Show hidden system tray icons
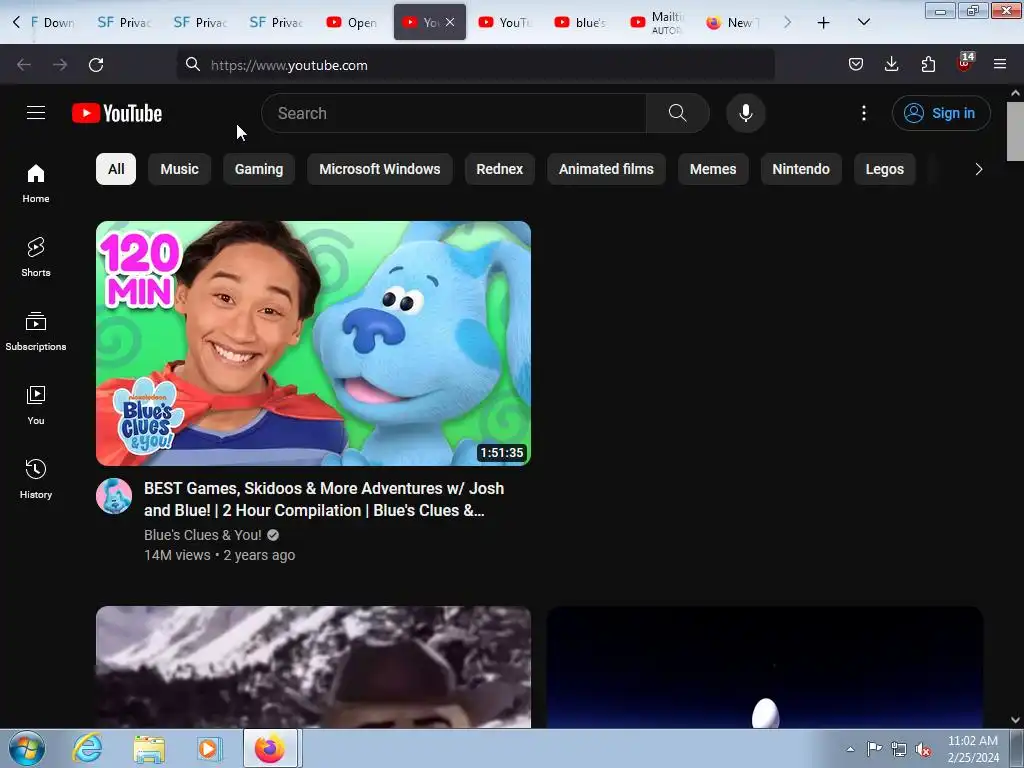Screen dimensions: 1024x768 (850, 749)
